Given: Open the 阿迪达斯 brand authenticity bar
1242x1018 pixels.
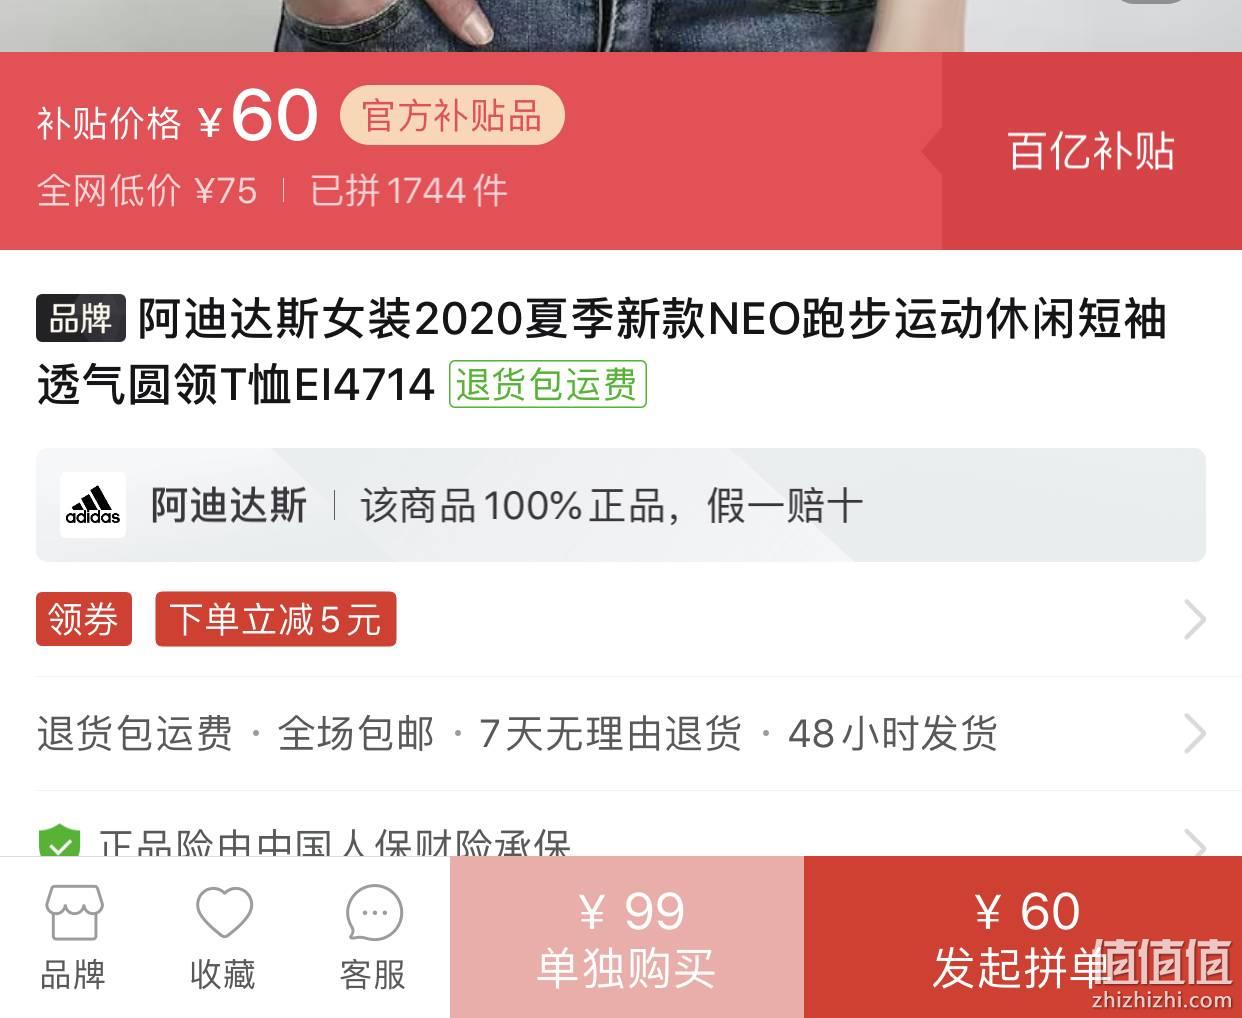Looking at the screenshot, I should click(621, 505).
